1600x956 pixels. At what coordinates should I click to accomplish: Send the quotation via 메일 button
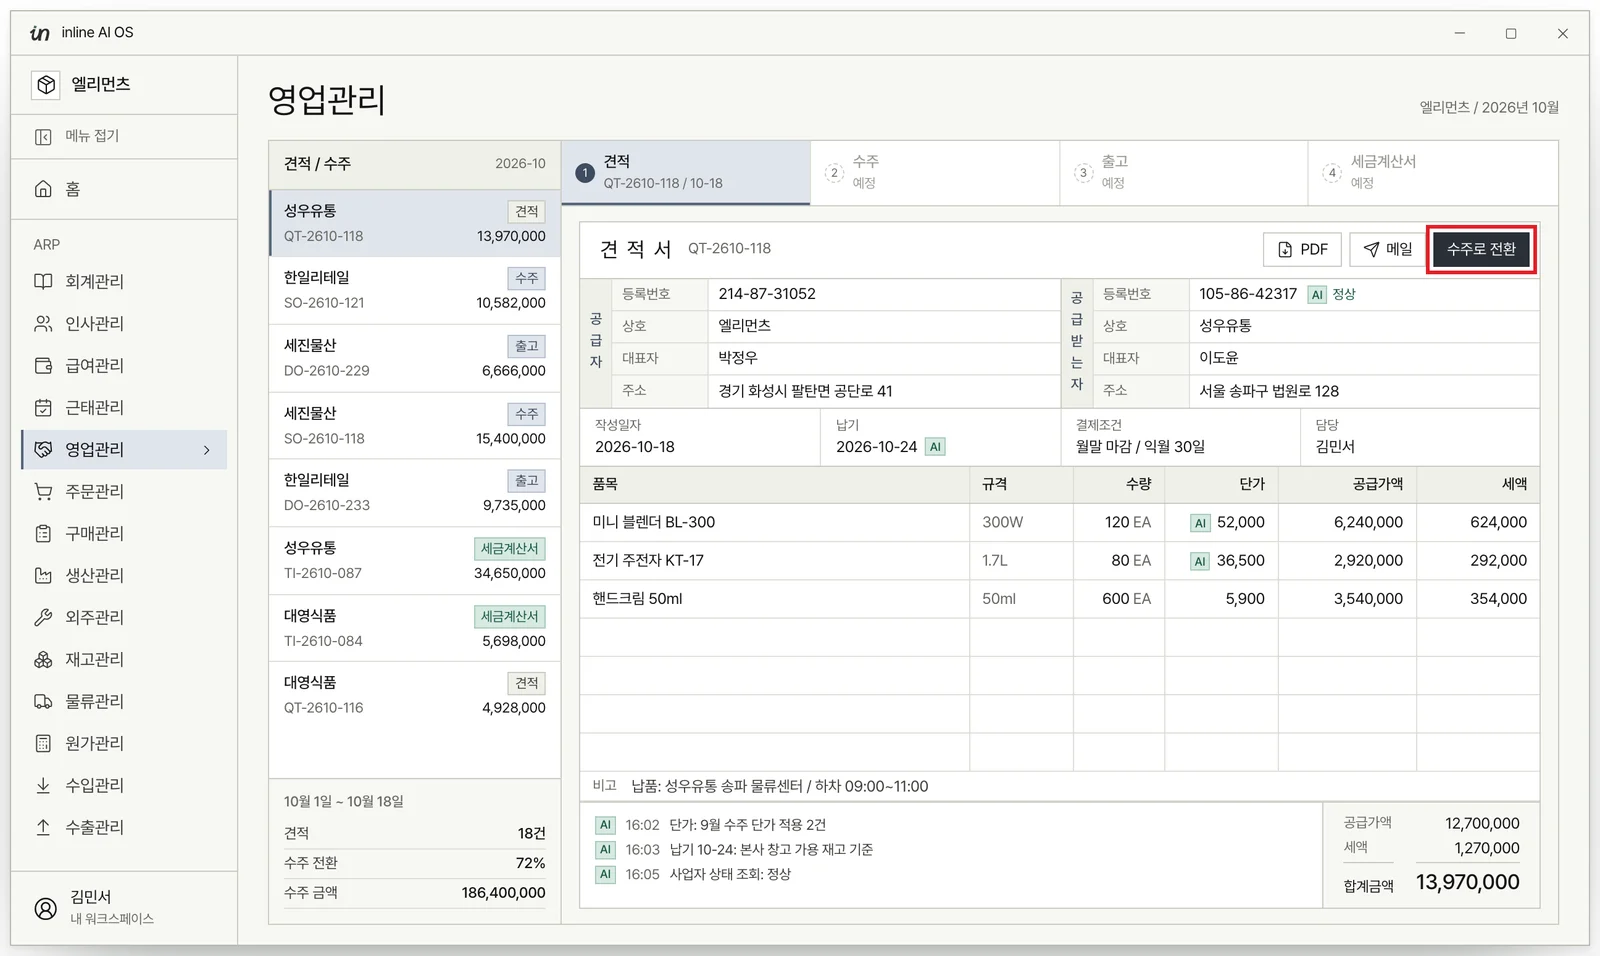tap(1388, 250)
